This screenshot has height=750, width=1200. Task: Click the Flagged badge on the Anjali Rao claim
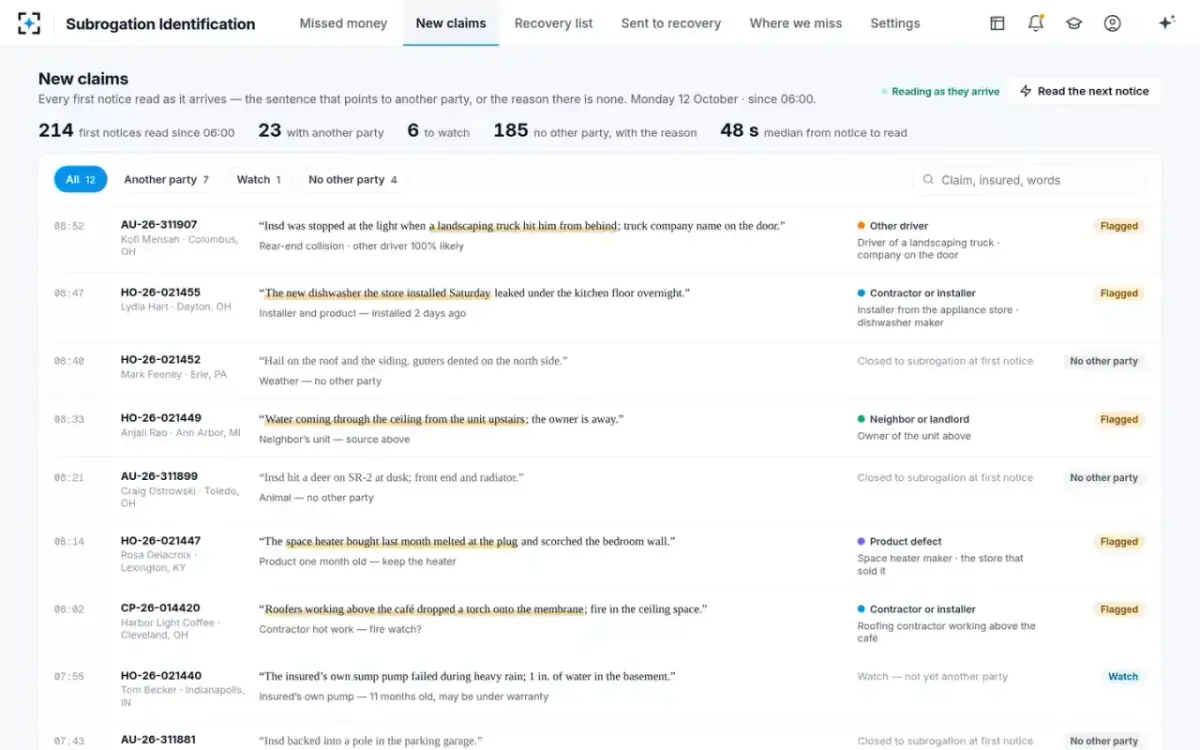(x=1119, y=420)
